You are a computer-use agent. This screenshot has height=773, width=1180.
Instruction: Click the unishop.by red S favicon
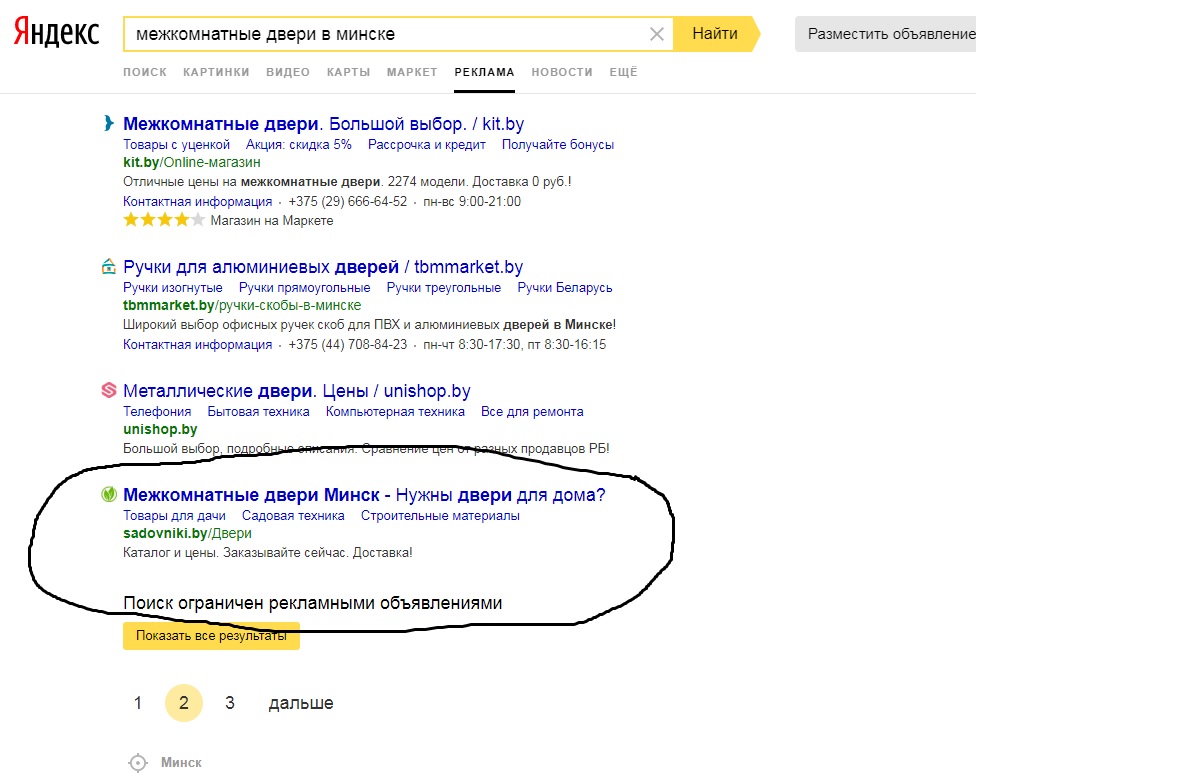click(x=109, y=390)
